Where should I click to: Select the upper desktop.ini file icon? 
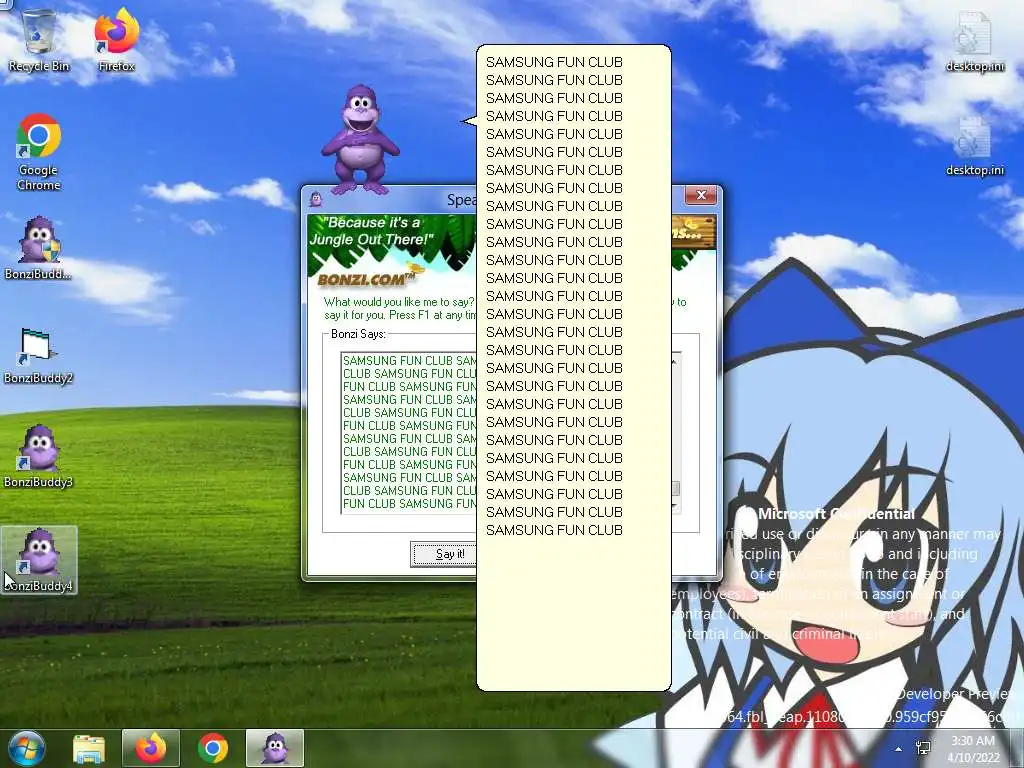tap(975, 40)
